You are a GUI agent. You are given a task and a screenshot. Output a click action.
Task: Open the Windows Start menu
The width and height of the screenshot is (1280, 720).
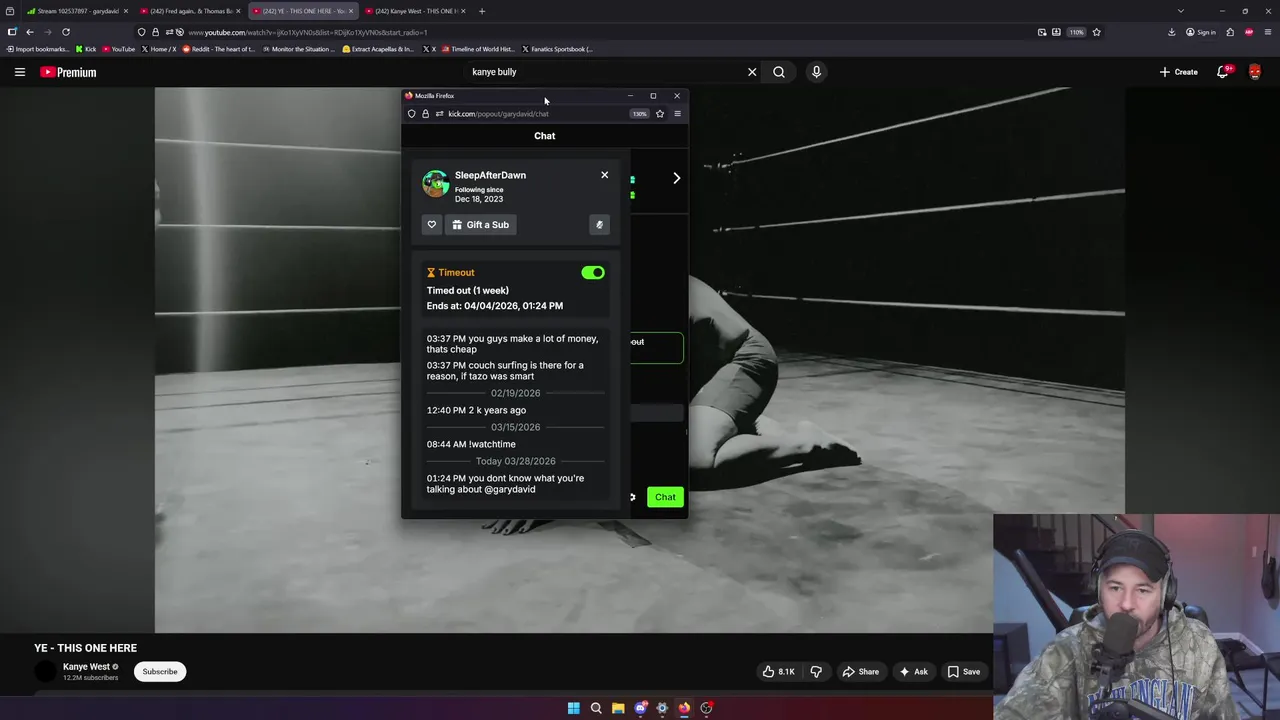pyautogui.click(x=574, y=708)
